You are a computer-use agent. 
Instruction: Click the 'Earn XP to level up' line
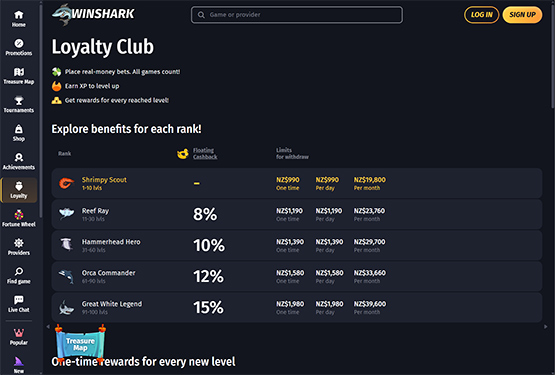(92, 86)
